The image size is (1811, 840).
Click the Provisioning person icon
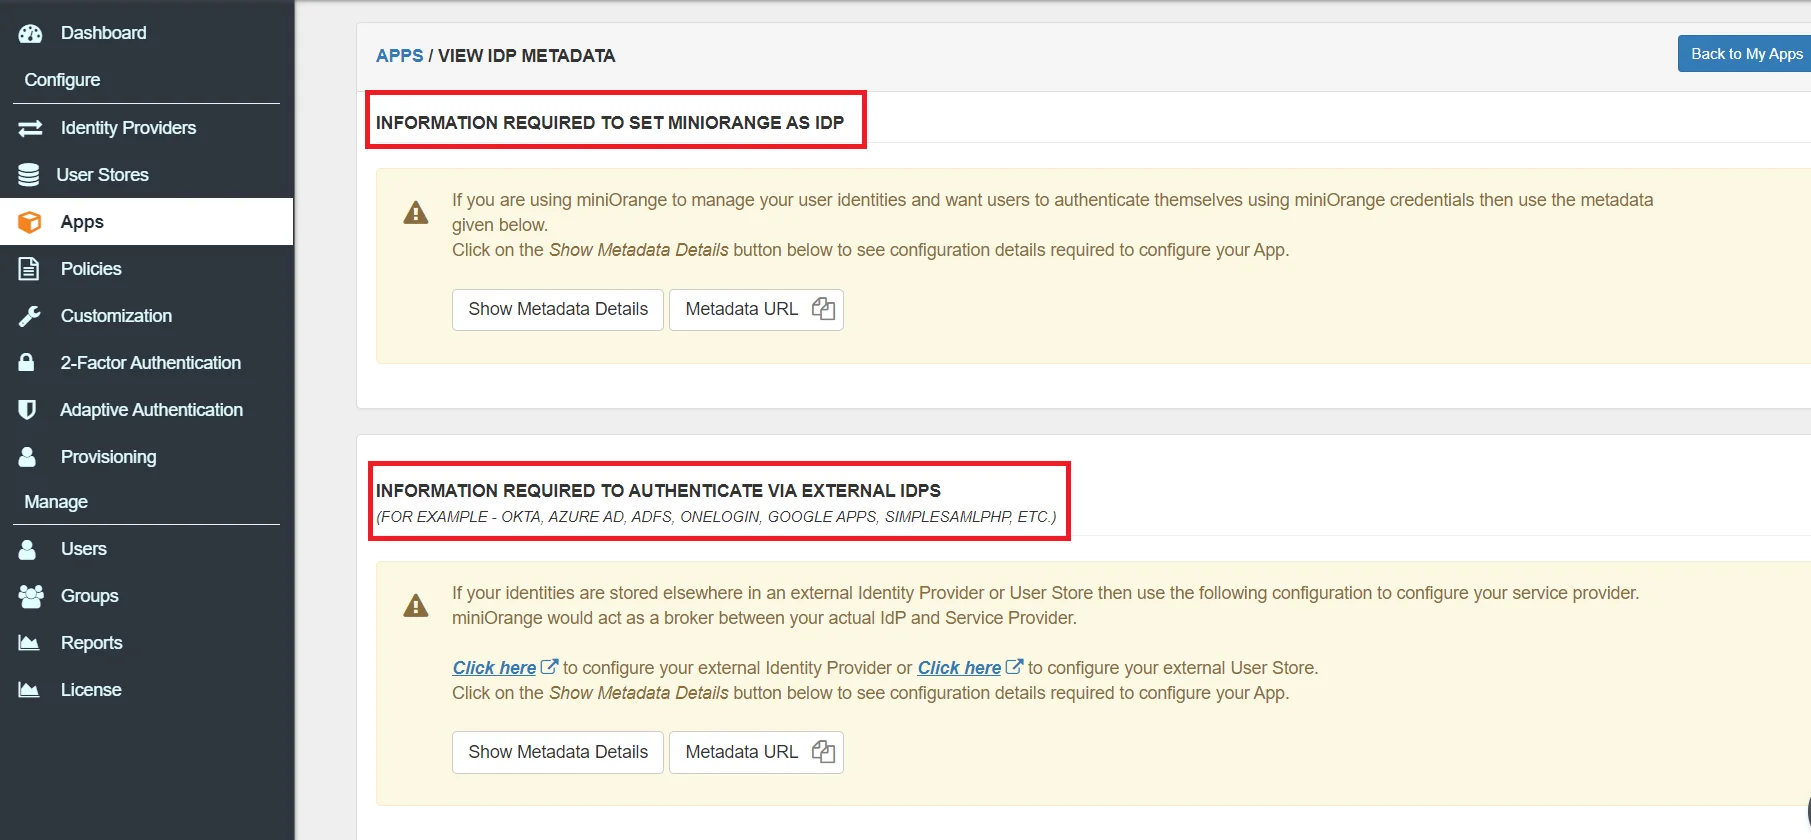[27, 456]
